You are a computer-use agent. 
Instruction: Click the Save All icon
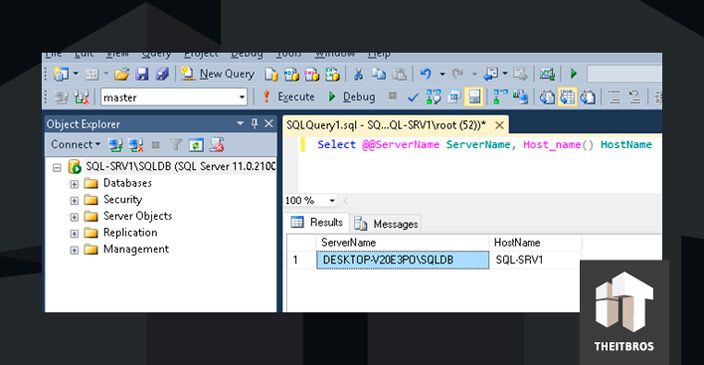162,74
